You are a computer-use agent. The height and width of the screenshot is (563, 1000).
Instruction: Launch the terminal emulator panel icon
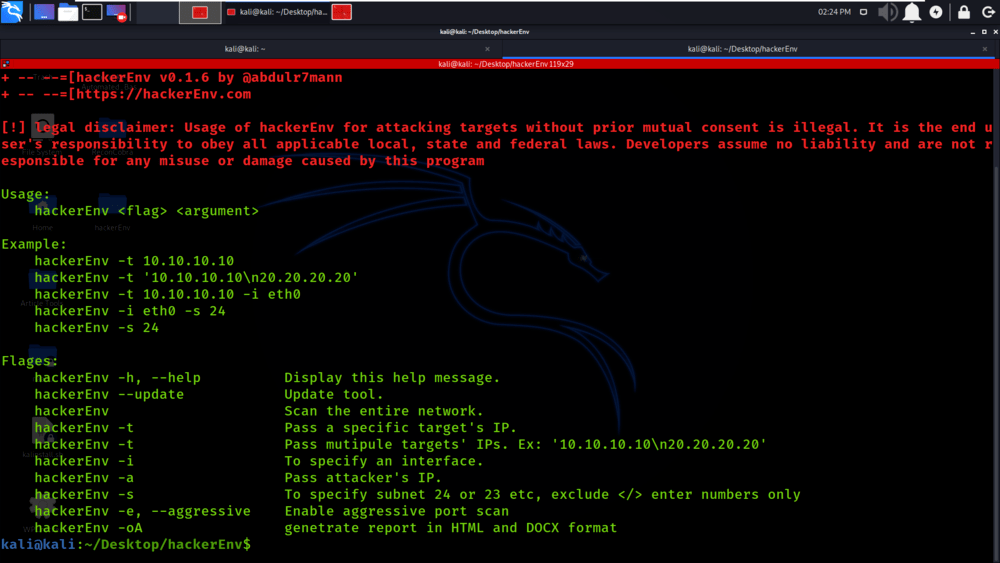92,12
